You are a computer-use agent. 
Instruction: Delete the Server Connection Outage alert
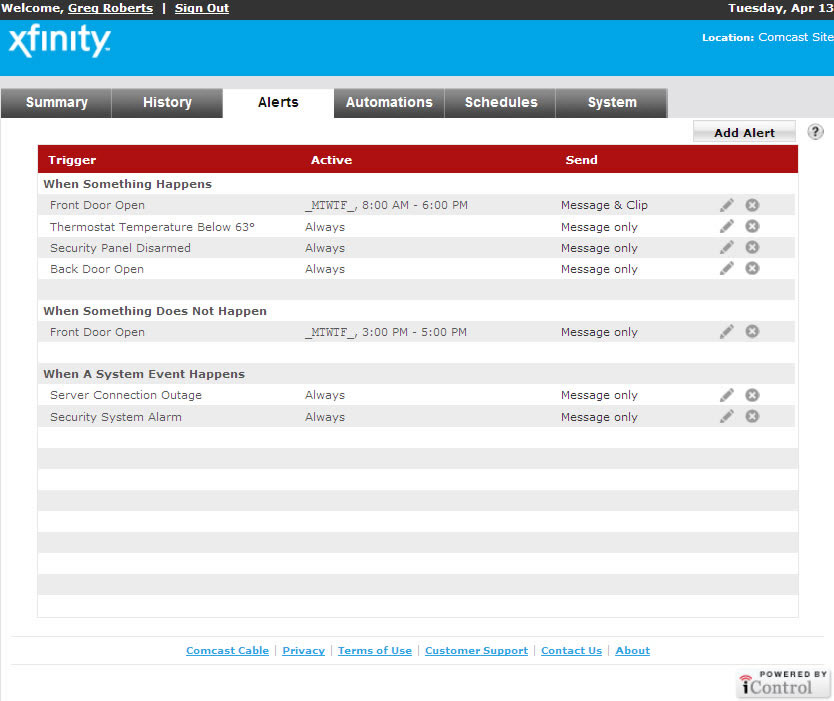(x=752, y=395)
